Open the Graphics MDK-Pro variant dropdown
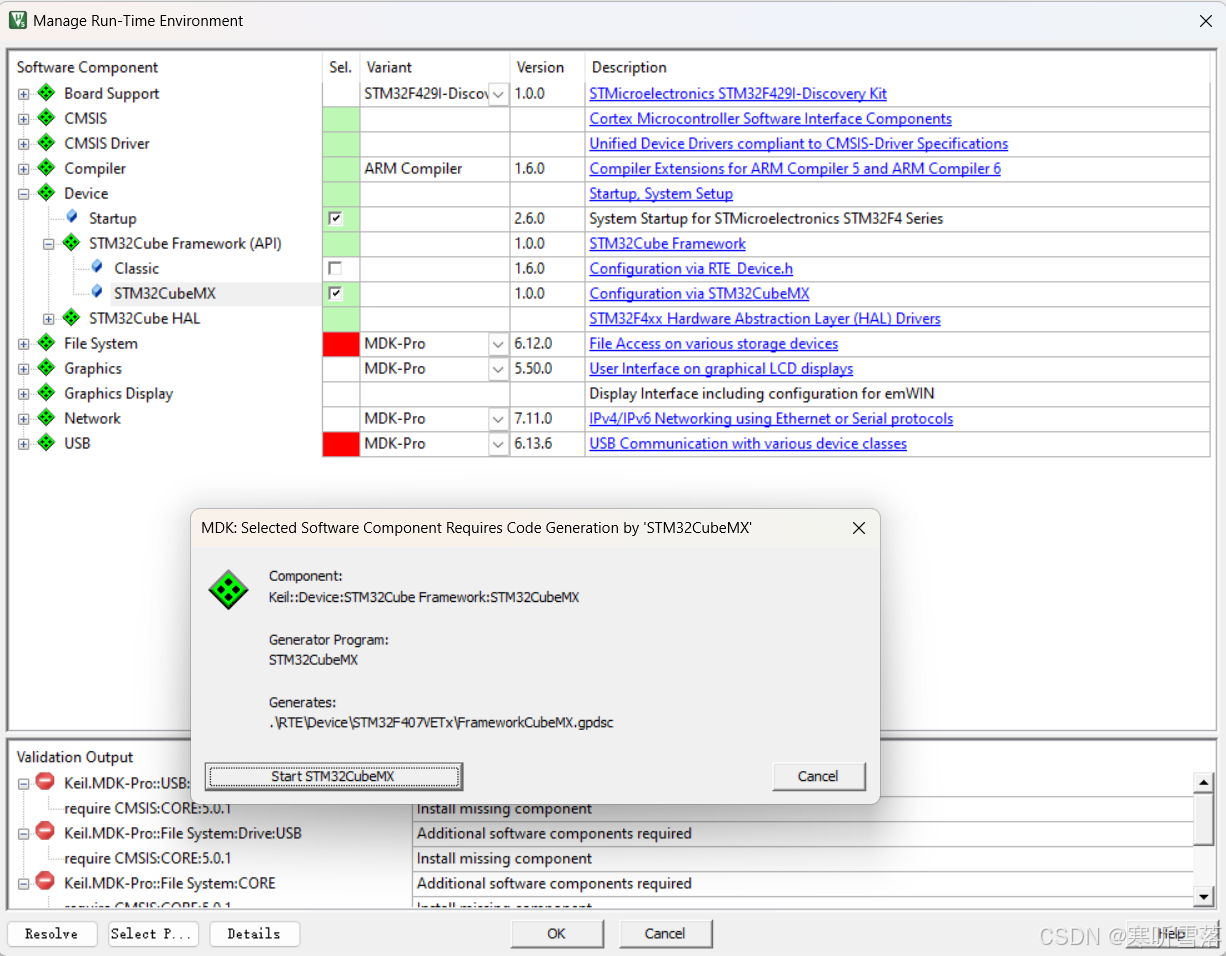Viewport: 1226px width, 956px height. click(x=498, y=369)
